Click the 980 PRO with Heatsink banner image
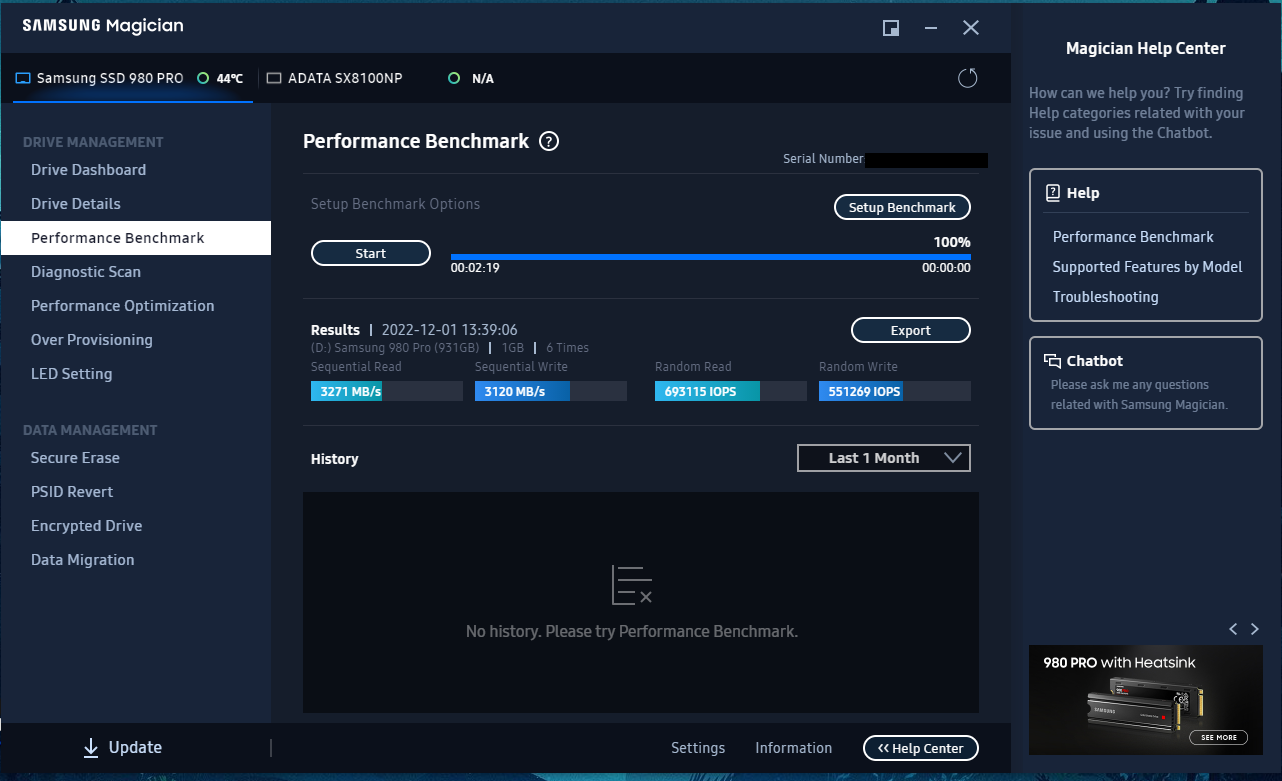 click(x=1146, y=700)
